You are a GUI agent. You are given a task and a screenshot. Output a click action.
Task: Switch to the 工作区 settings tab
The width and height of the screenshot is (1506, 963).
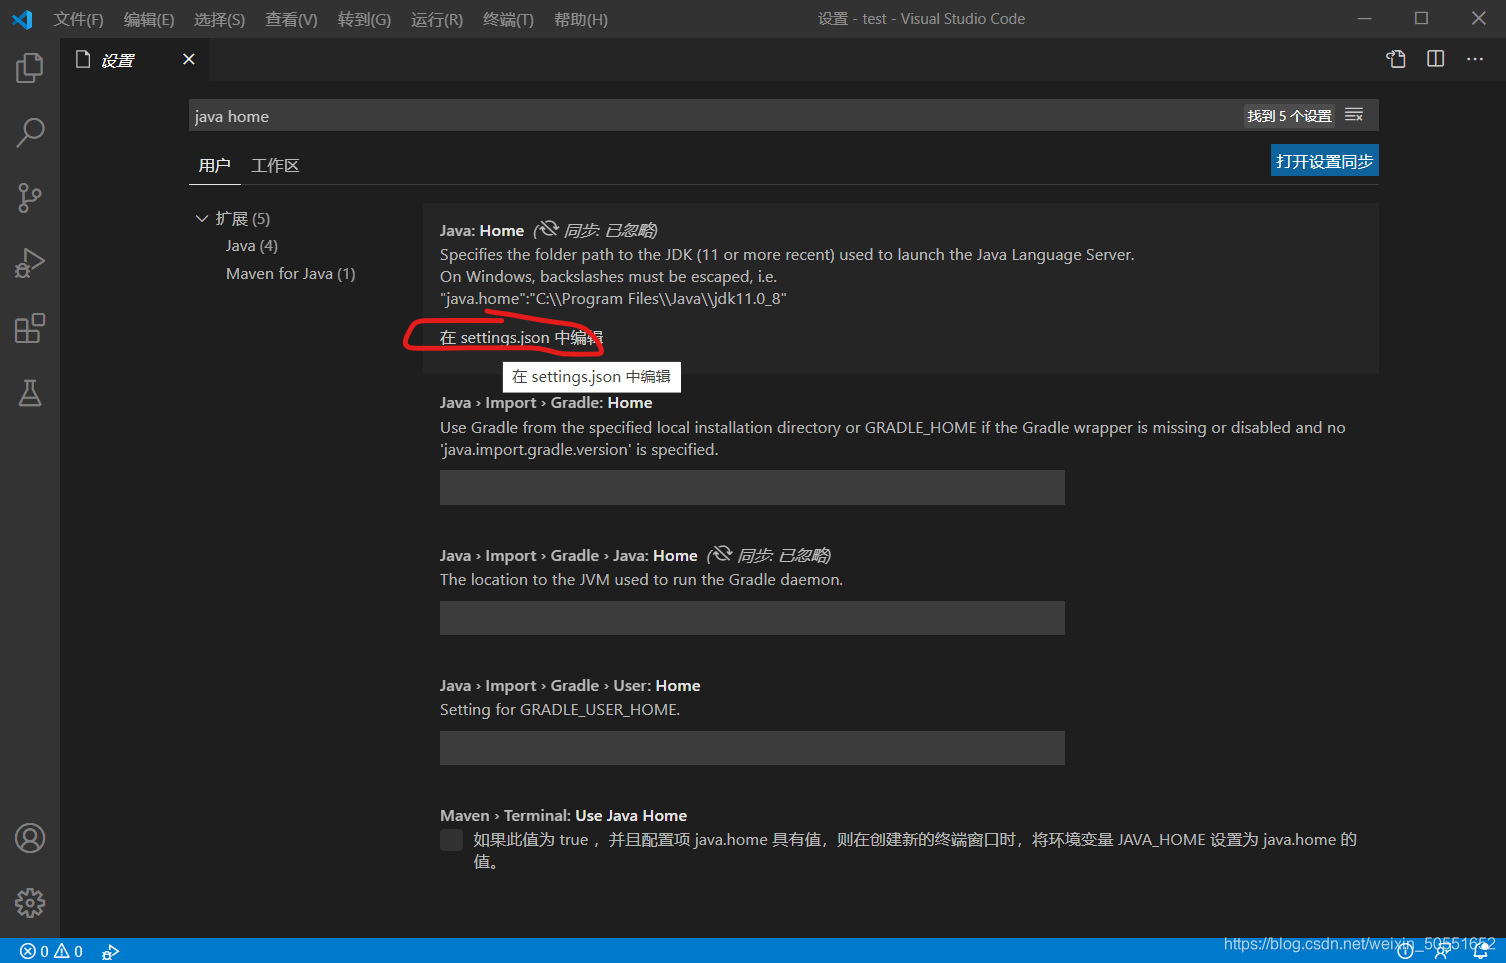tap(275, 166)
